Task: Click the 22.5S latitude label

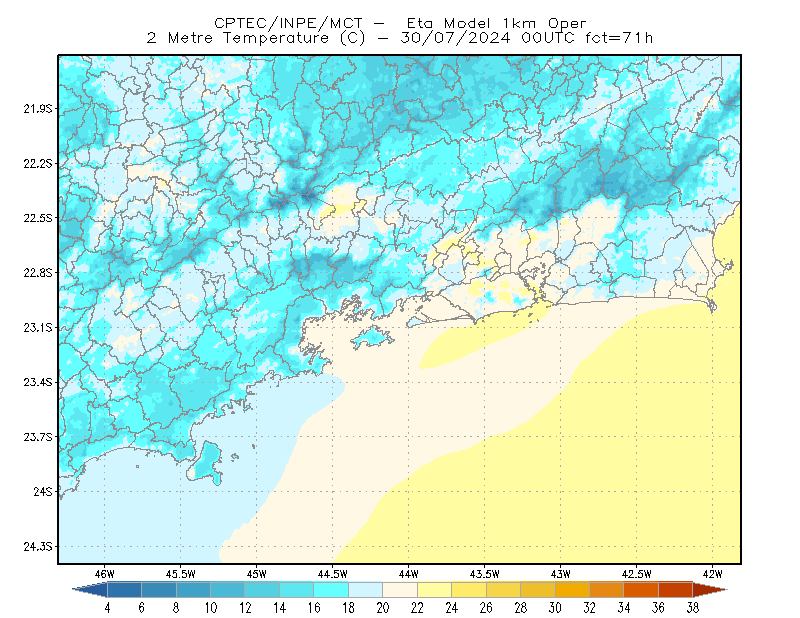Action: point(37,218)
